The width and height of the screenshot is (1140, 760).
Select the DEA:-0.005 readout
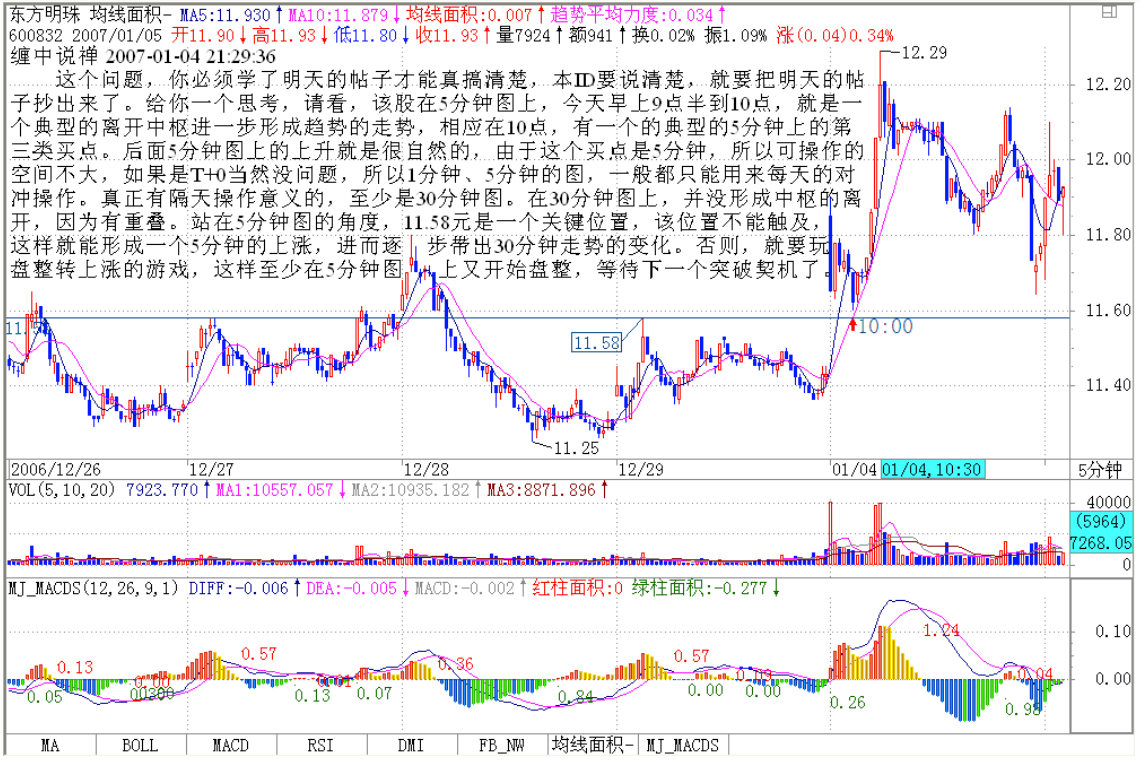pyautogui.click(x=351, y=588)
